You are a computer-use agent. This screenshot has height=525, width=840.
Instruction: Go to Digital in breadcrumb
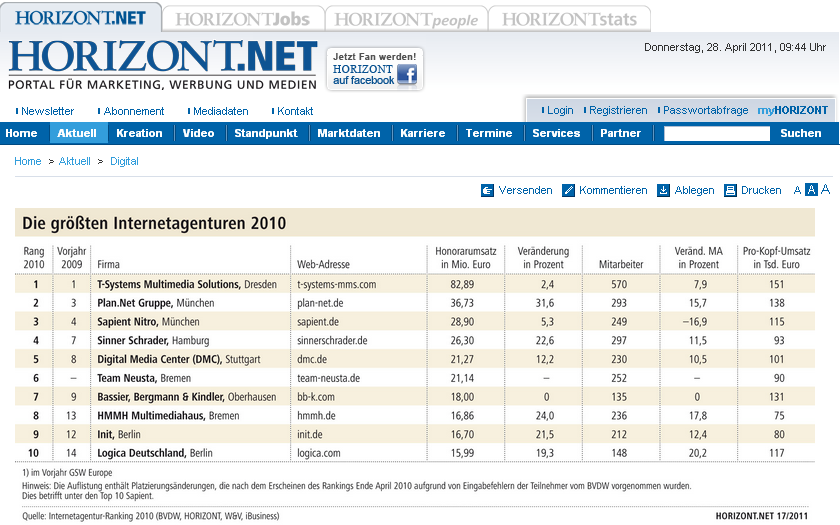[124, 161]
